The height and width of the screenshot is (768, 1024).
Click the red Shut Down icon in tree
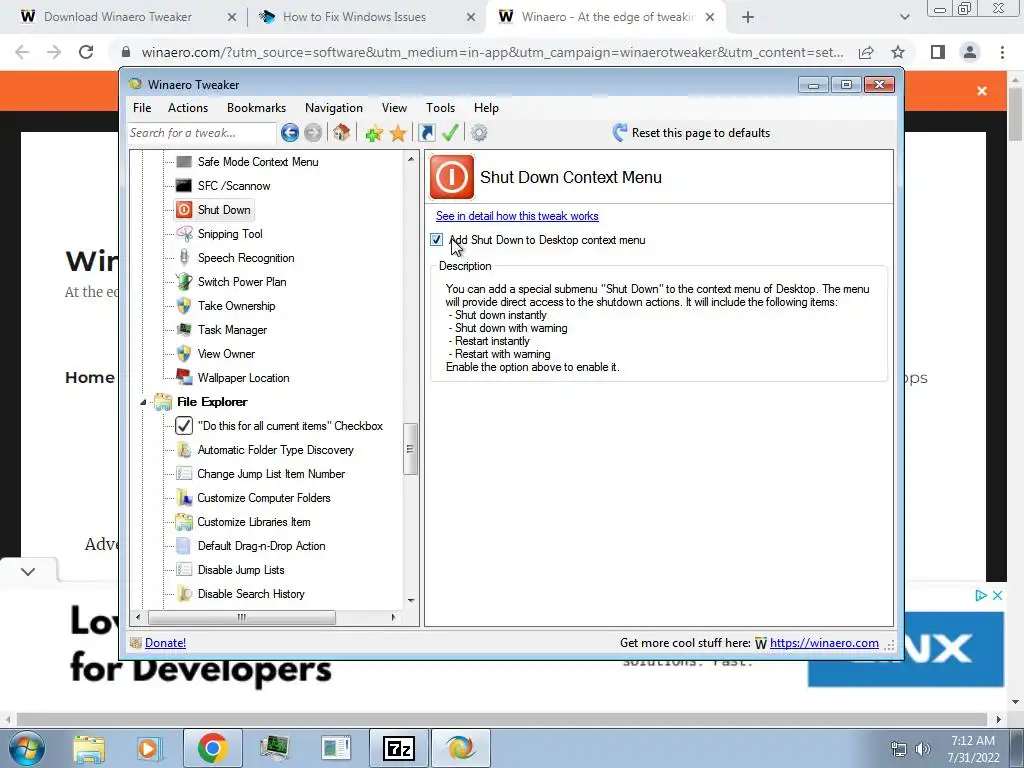pos(184,210)
